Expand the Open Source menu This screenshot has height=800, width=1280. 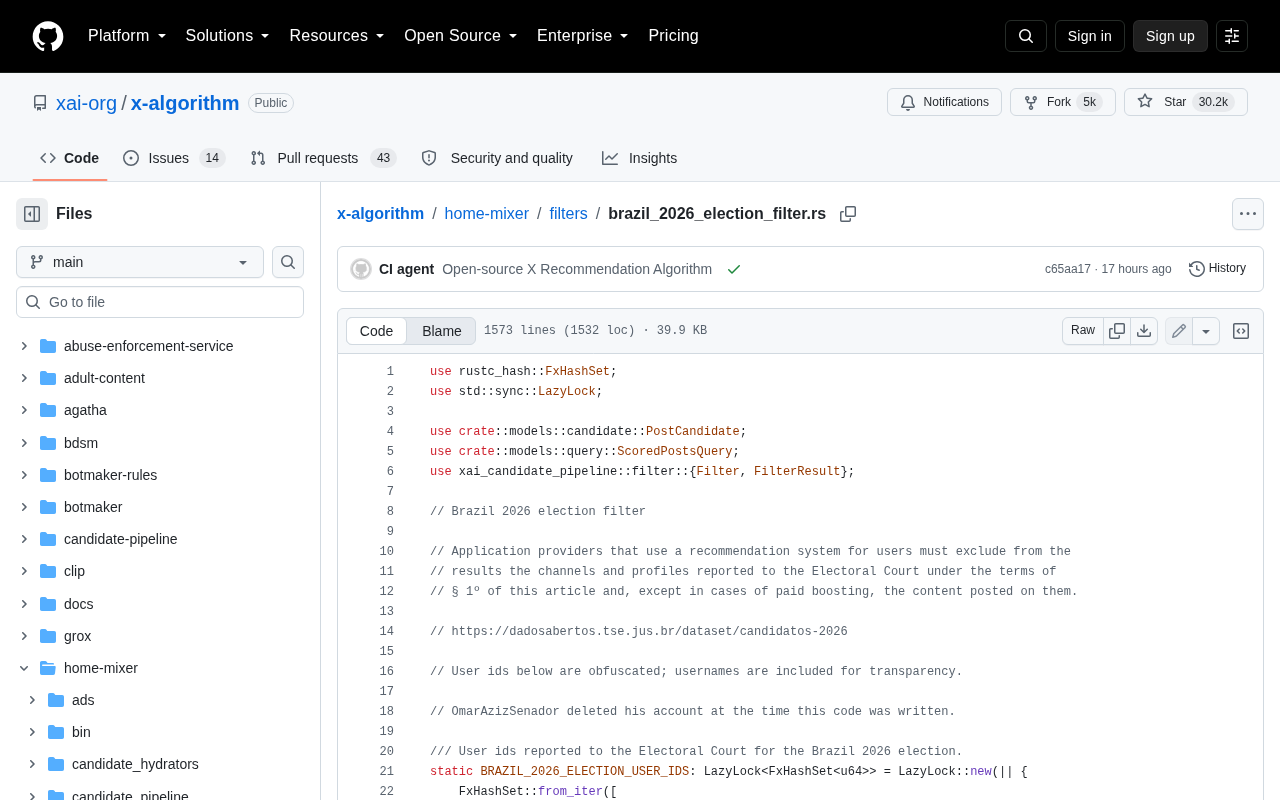(x=461, y=36)
